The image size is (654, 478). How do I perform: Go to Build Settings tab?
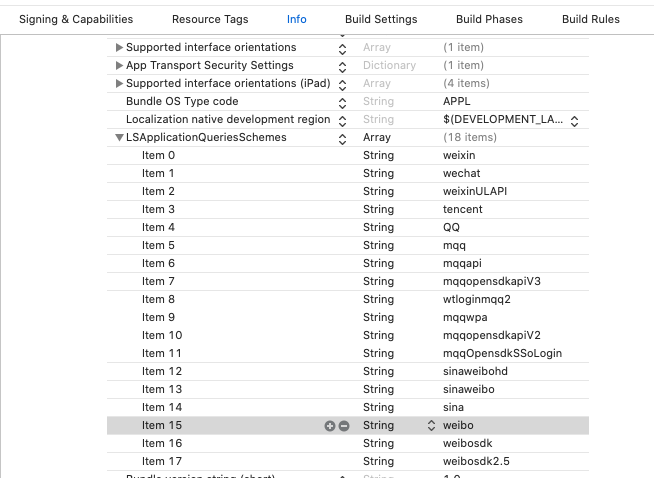pos(381,19)
